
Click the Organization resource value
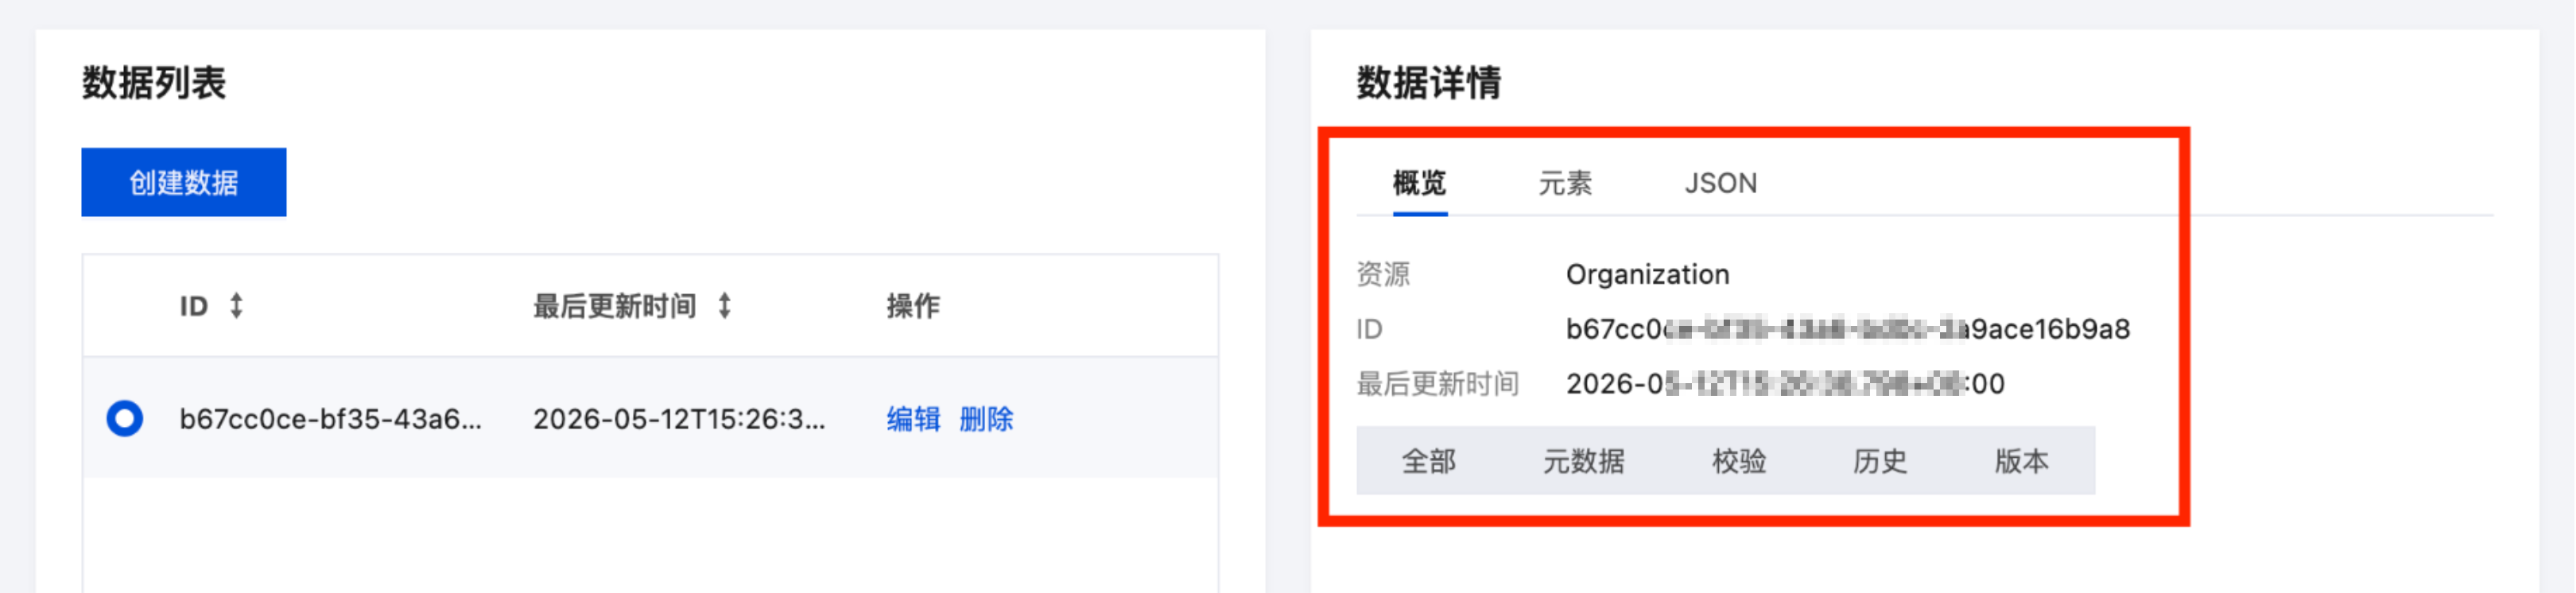point(1647,274)
